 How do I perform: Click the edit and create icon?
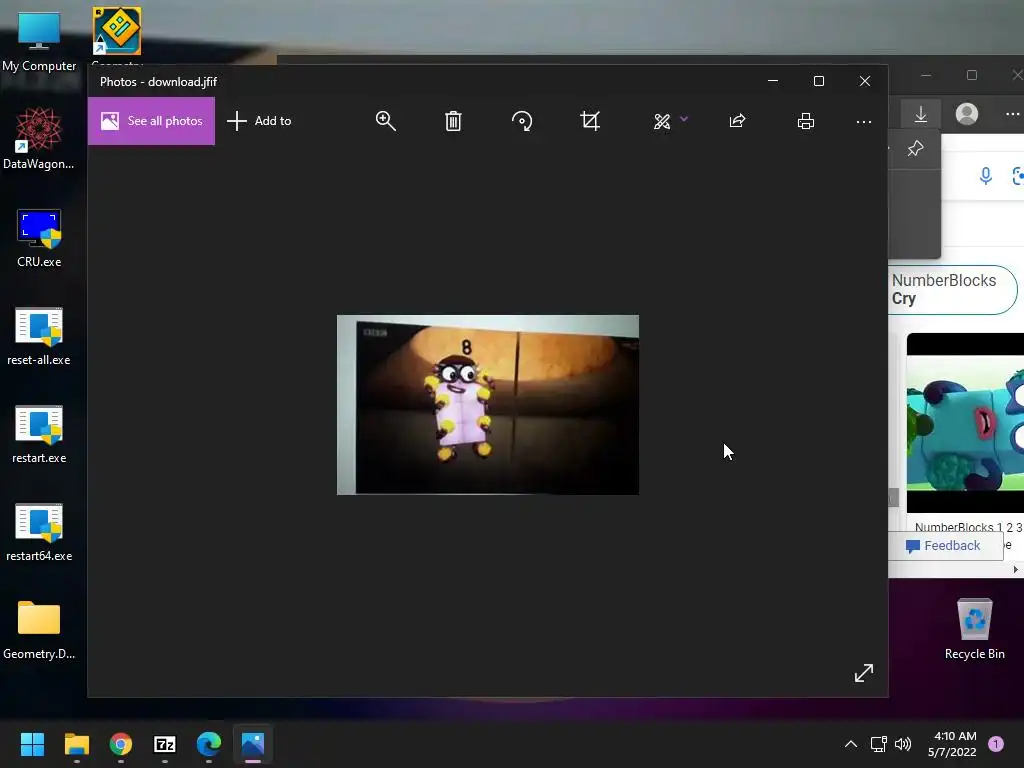(x=662, y=121)
